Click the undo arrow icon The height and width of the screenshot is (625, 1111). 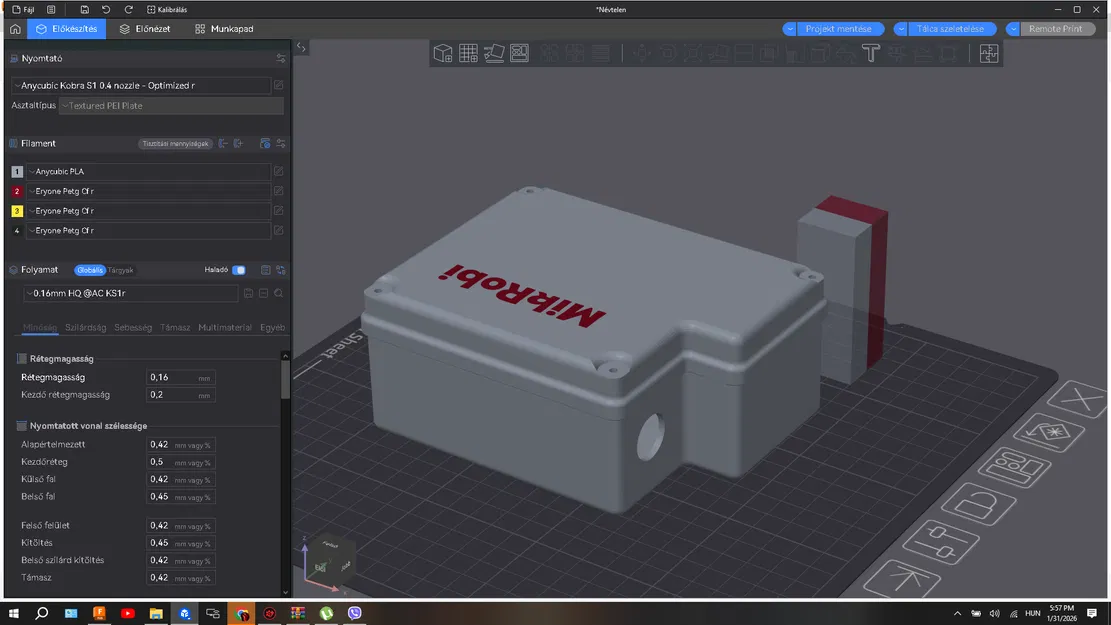point(106,9)
